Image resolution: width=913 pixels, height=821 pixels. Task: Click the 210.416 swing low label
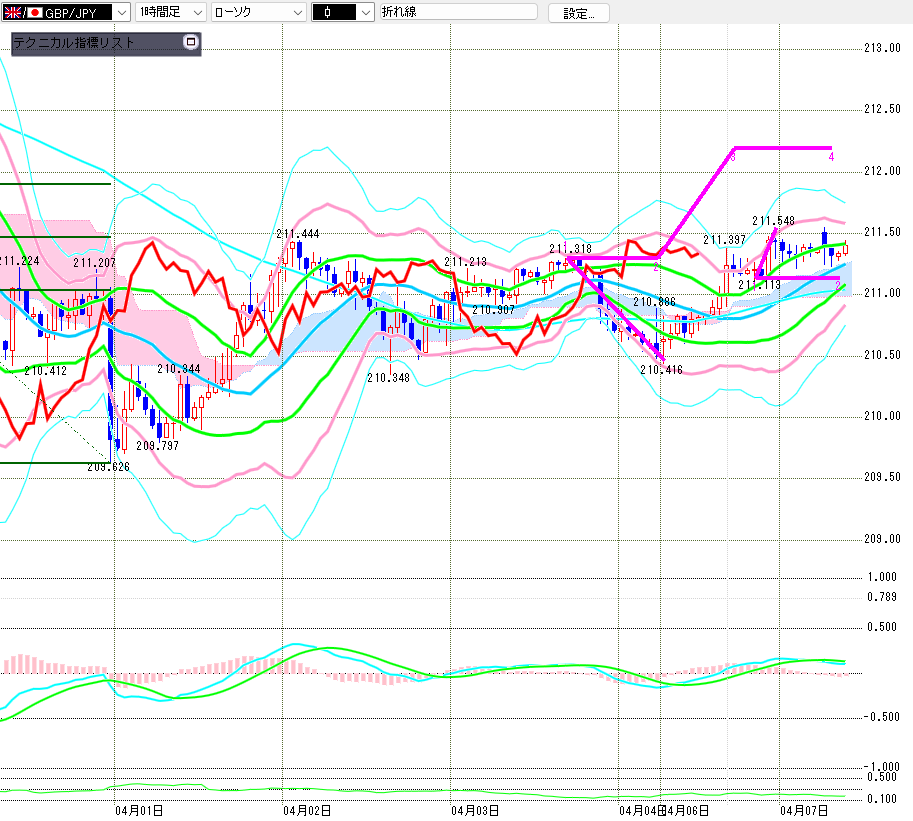[x=660, y=370]
